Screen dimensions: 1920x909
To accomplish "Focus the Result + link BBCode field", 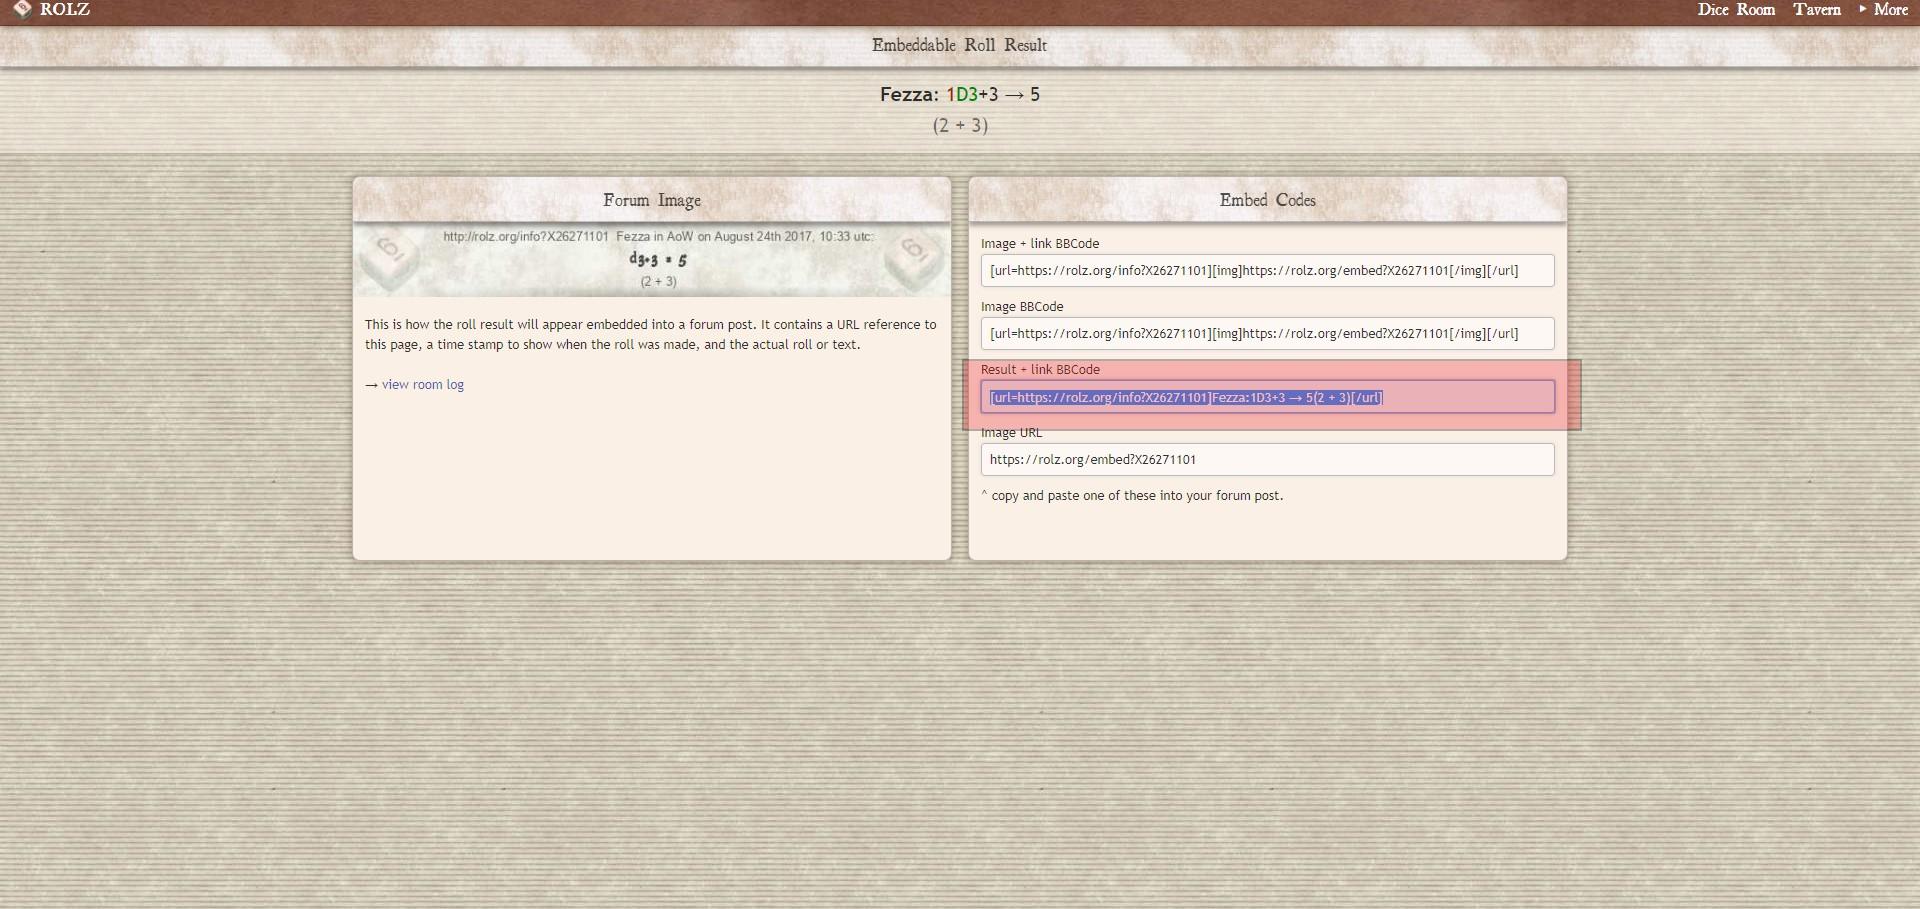I will coord(1266,397).
